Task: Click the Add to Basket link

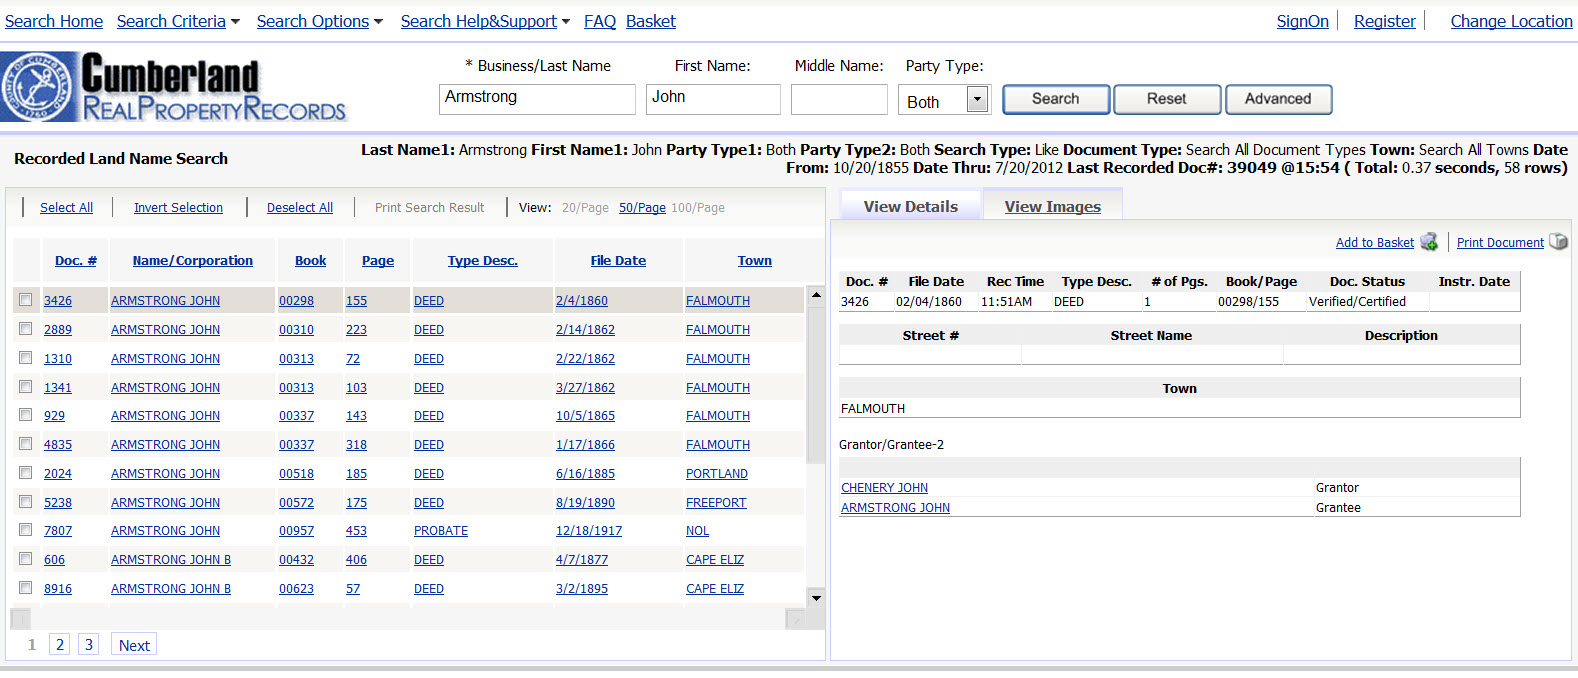Action: [x=1375, y=242]
